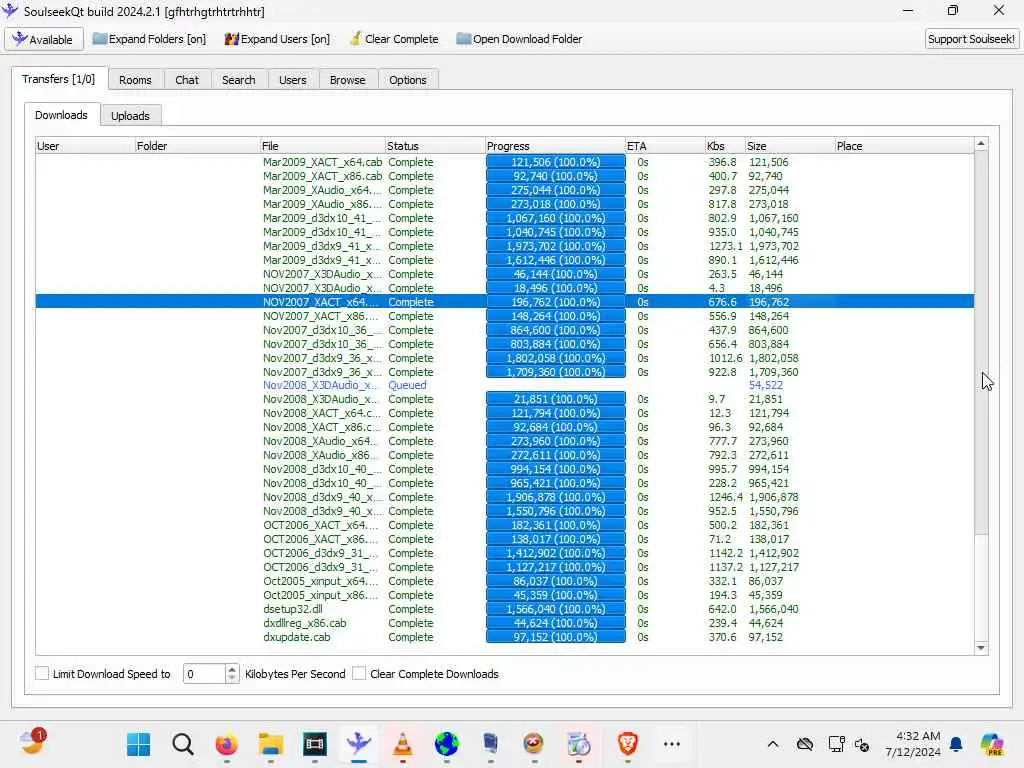The width and height of the screenshot is (1024, 768).
Task: Sort by the Kbs column header
Action: [725, 146]
